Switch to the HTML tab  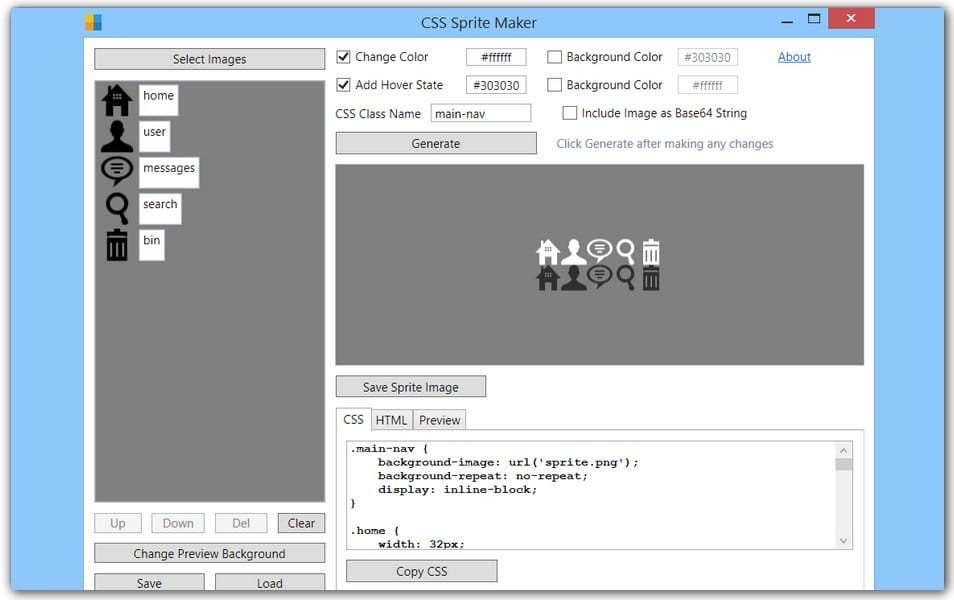[x=392, y=419]
